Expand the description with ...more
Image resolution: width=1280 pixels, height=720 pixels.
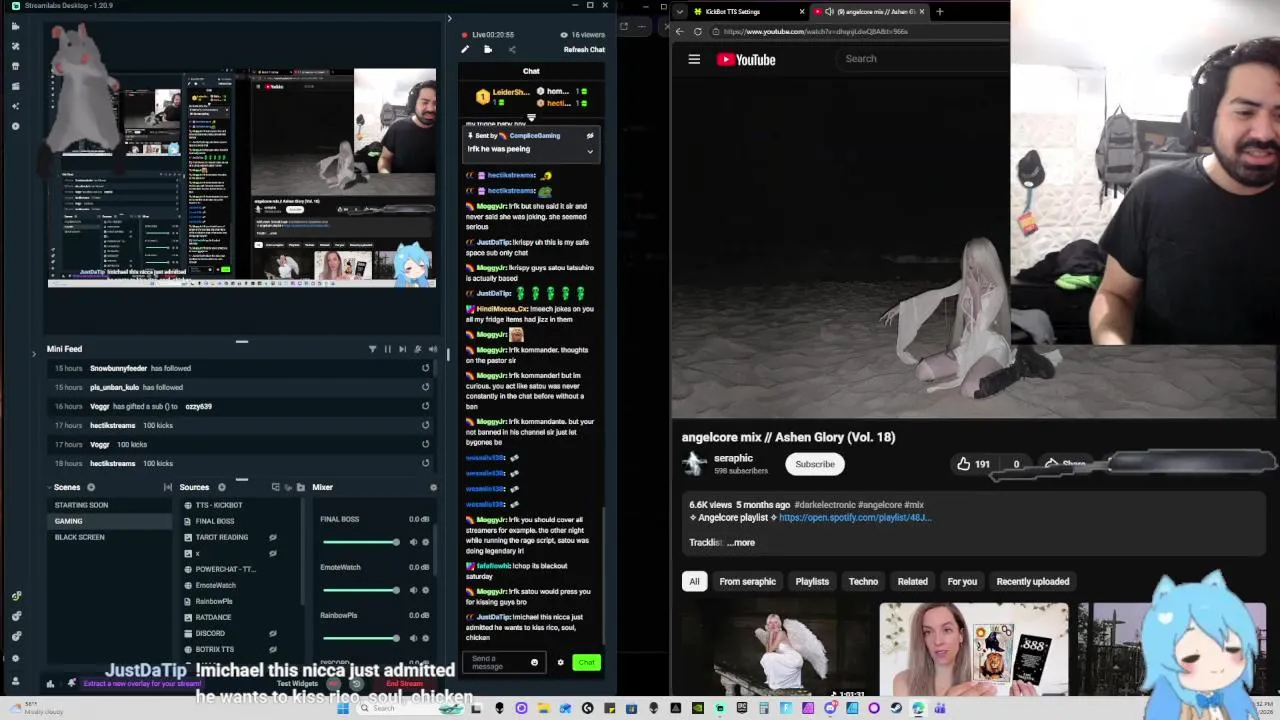741,542
